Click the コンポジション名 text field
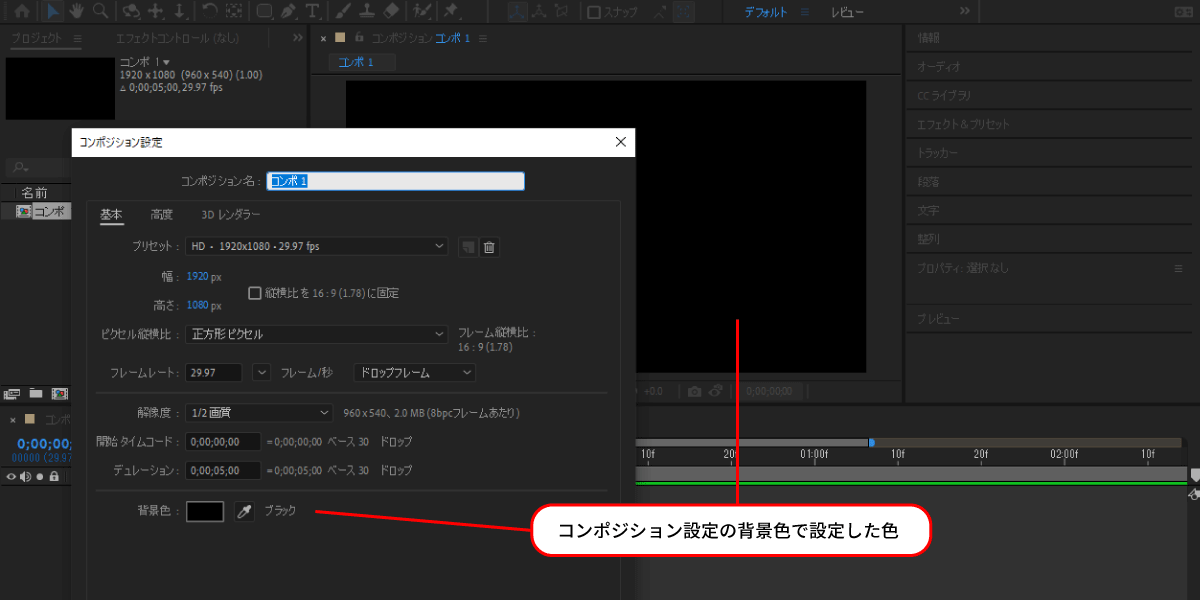Viewport: 1200px width, 600px height. coord(396,181)
